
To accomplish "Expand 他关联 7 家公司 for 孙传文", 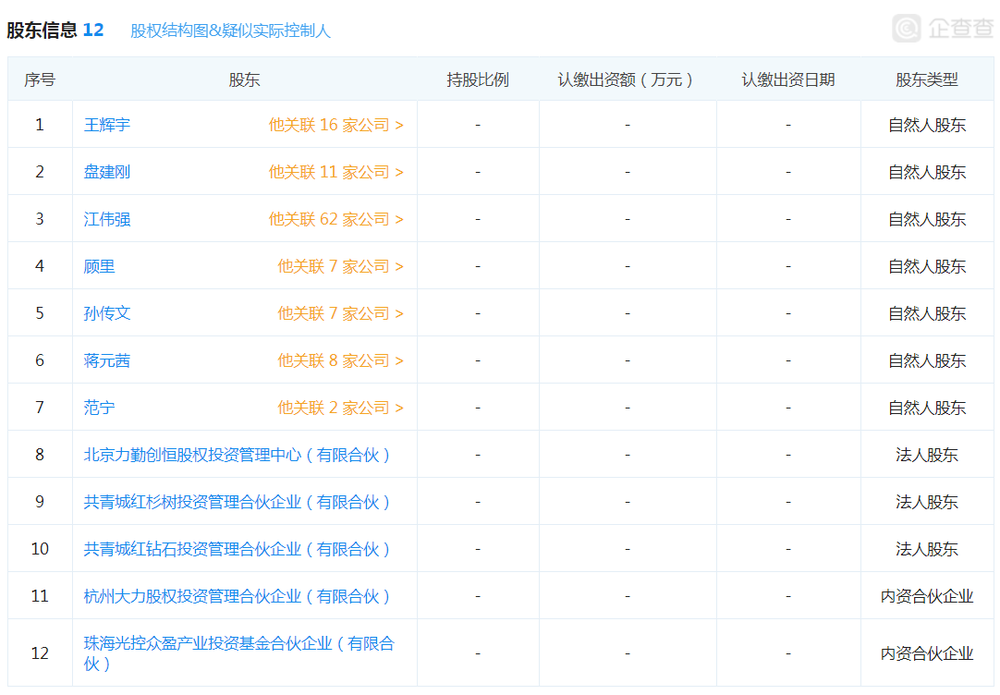I will pos(341,313).
